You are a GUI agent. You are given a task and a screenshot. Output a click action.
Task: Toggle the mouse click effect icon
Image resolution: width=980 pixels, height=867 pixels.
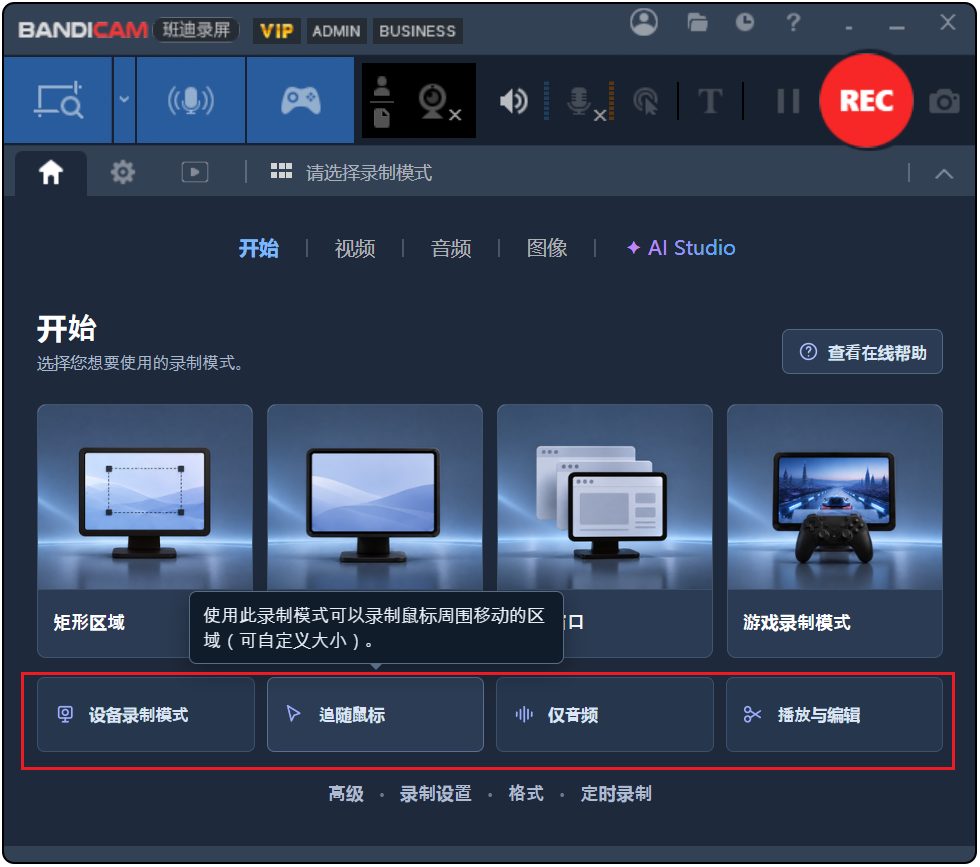click(646, 101)
